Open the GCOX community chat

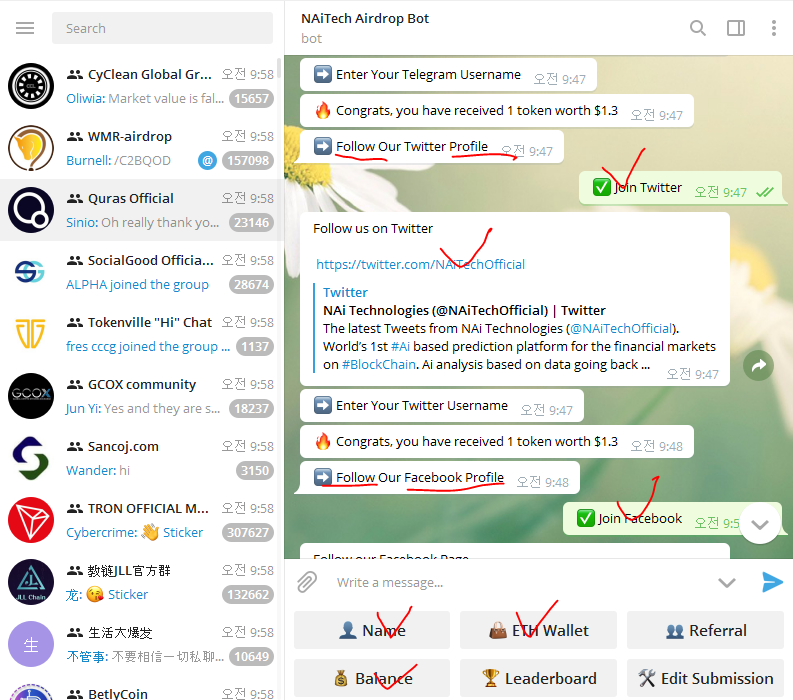pyautogui.click(x=142, y=396)
